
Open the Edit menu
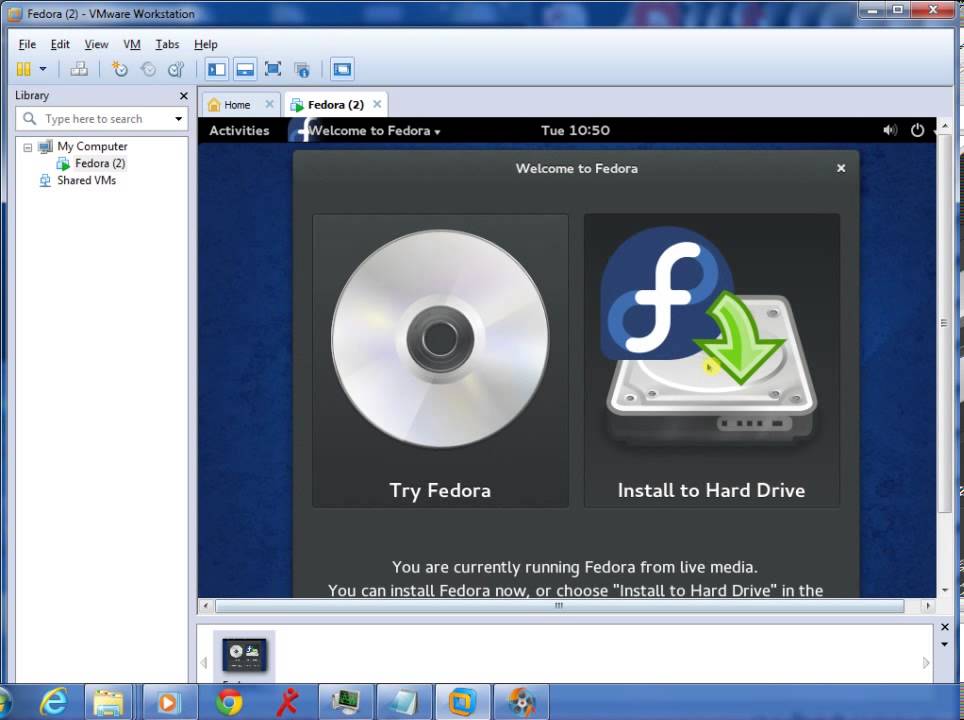(60, 44)
